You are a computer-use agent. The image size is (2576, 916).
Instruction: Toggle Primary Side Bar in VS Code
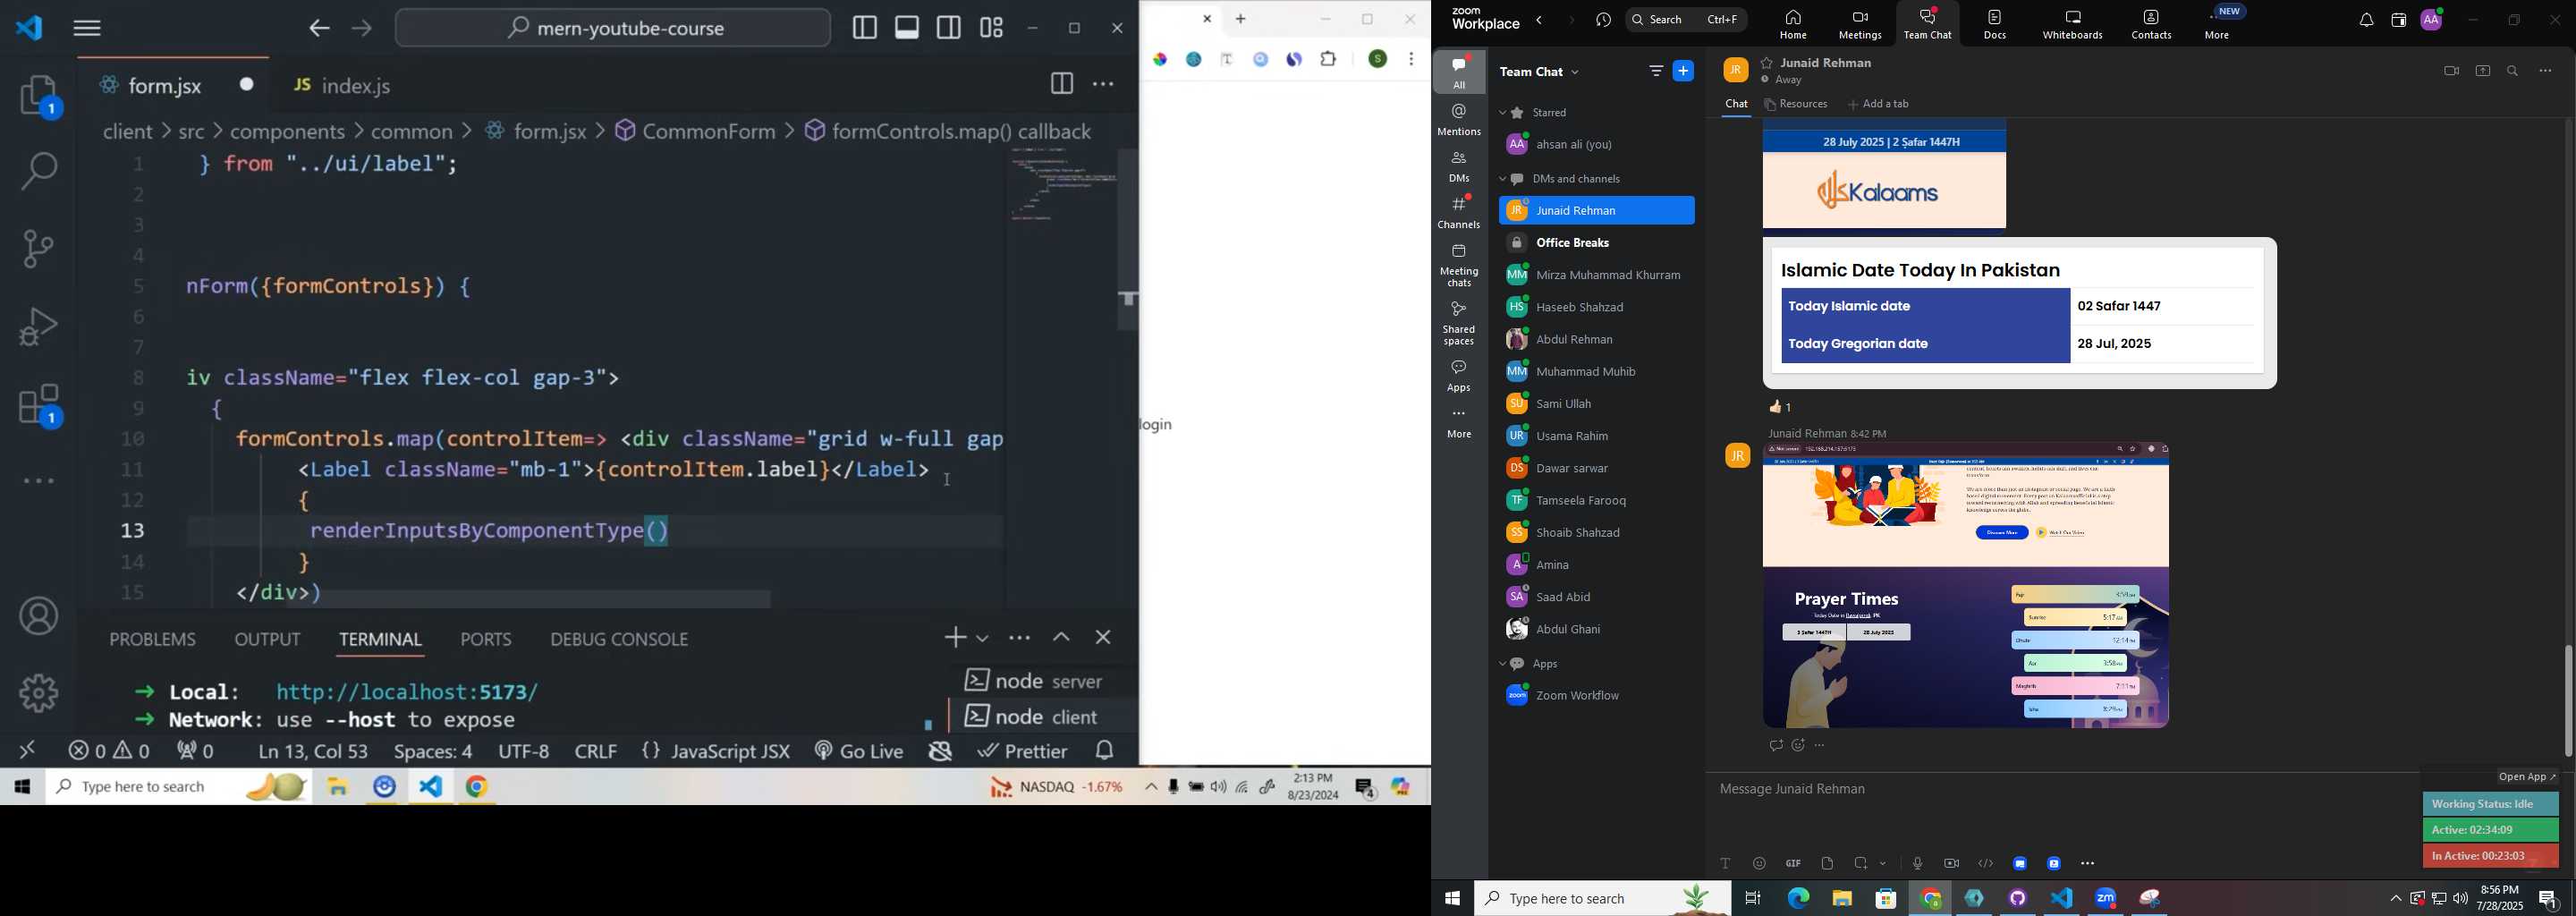point(865,28)
